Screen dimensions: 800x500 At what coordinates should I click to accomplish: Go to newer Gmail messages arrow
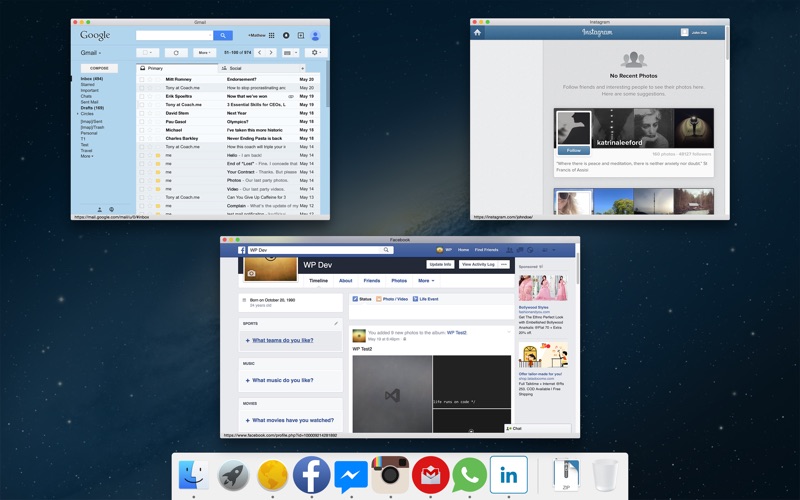click(260, 53)
